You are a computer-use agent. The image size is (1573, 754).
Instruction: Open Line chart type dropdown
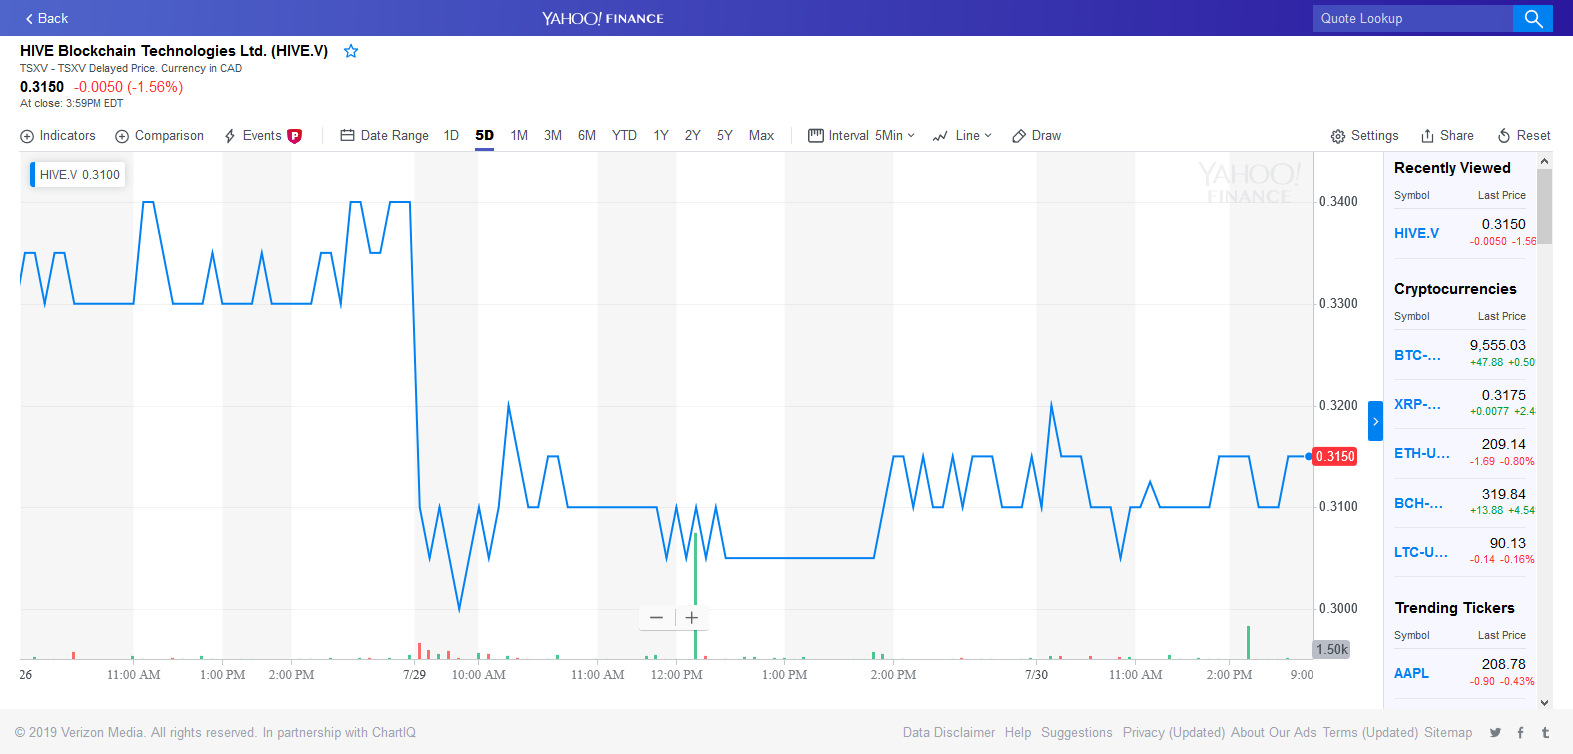coord(962,136)
